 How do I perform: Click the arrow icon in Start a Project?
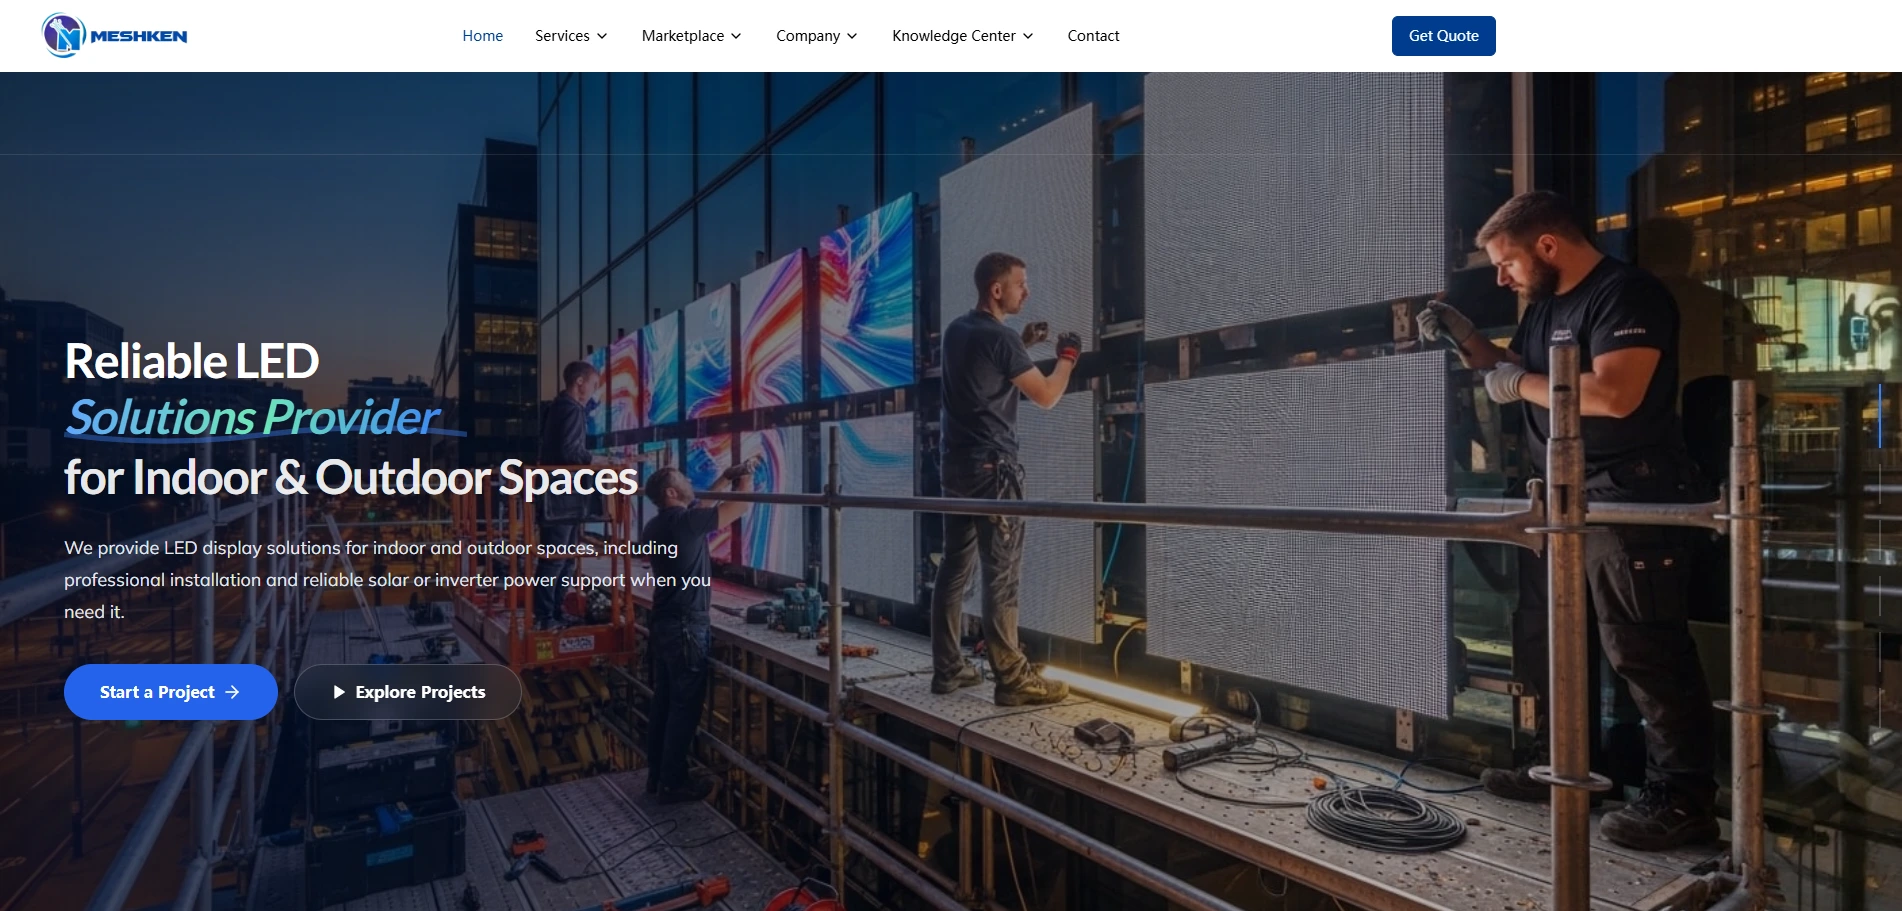click(x=233, y=692)
